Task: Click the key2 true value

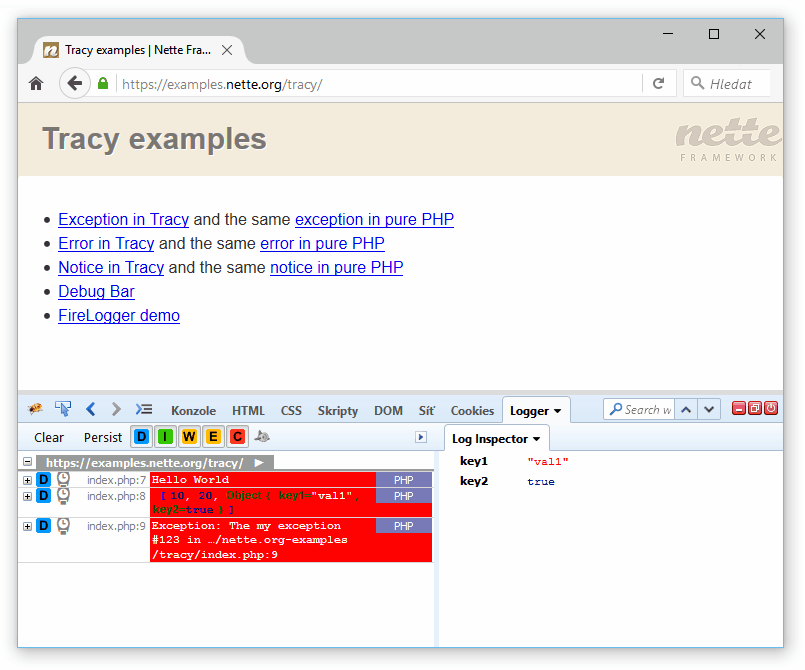Action: click(541, 482)
